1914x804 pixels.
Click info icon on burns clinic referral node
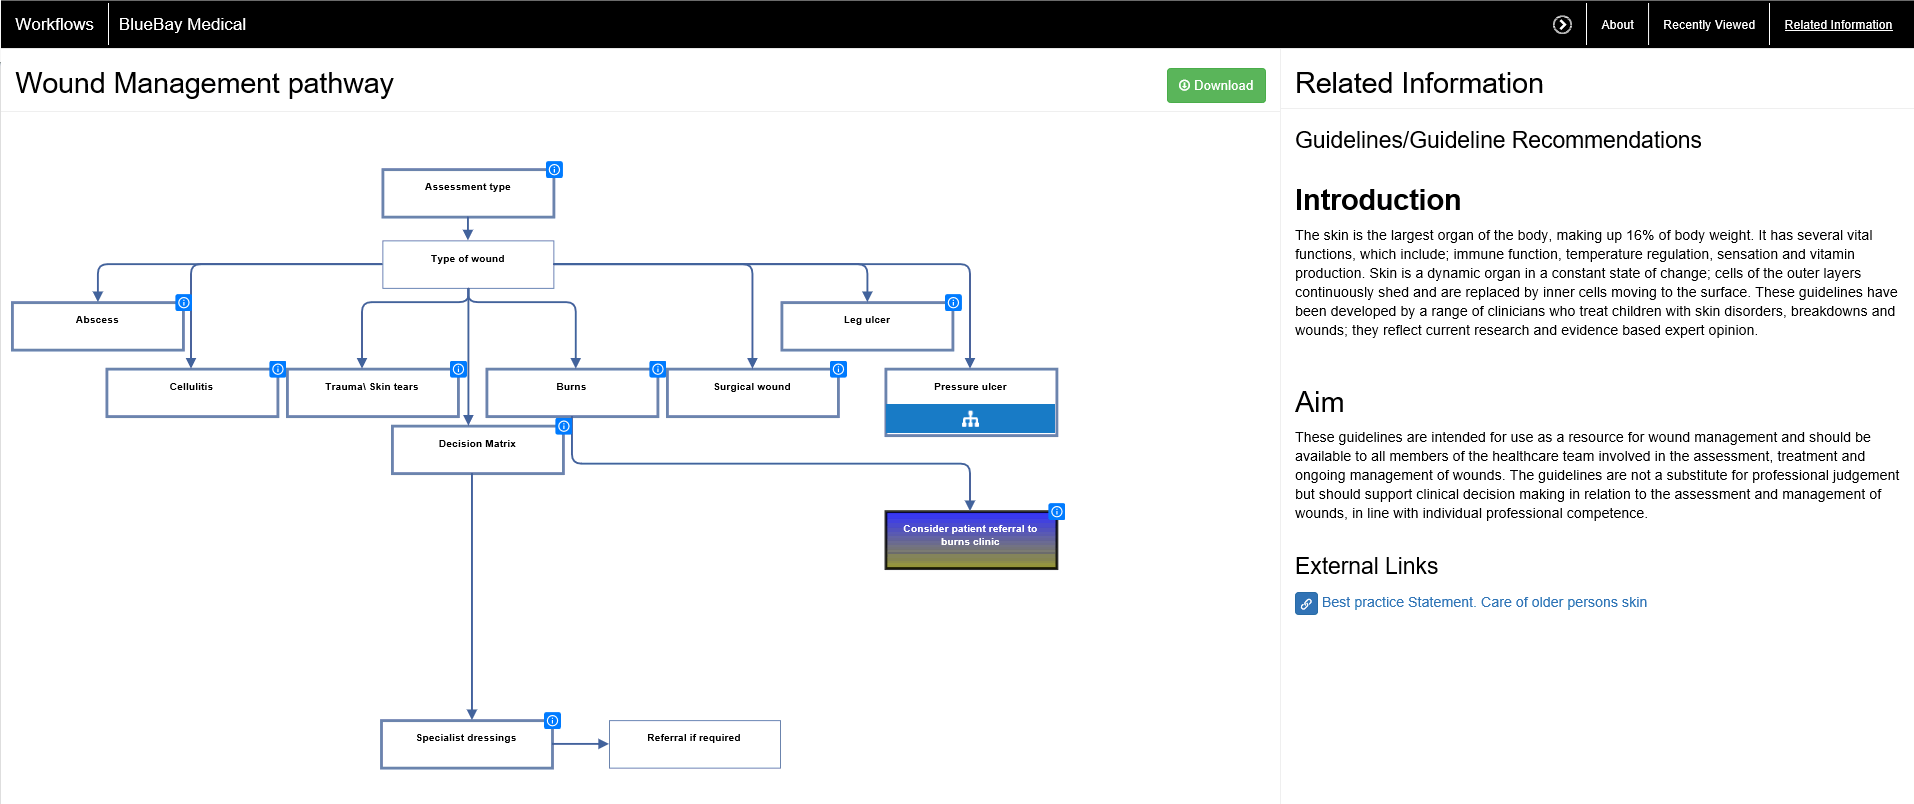(1056, 511)
